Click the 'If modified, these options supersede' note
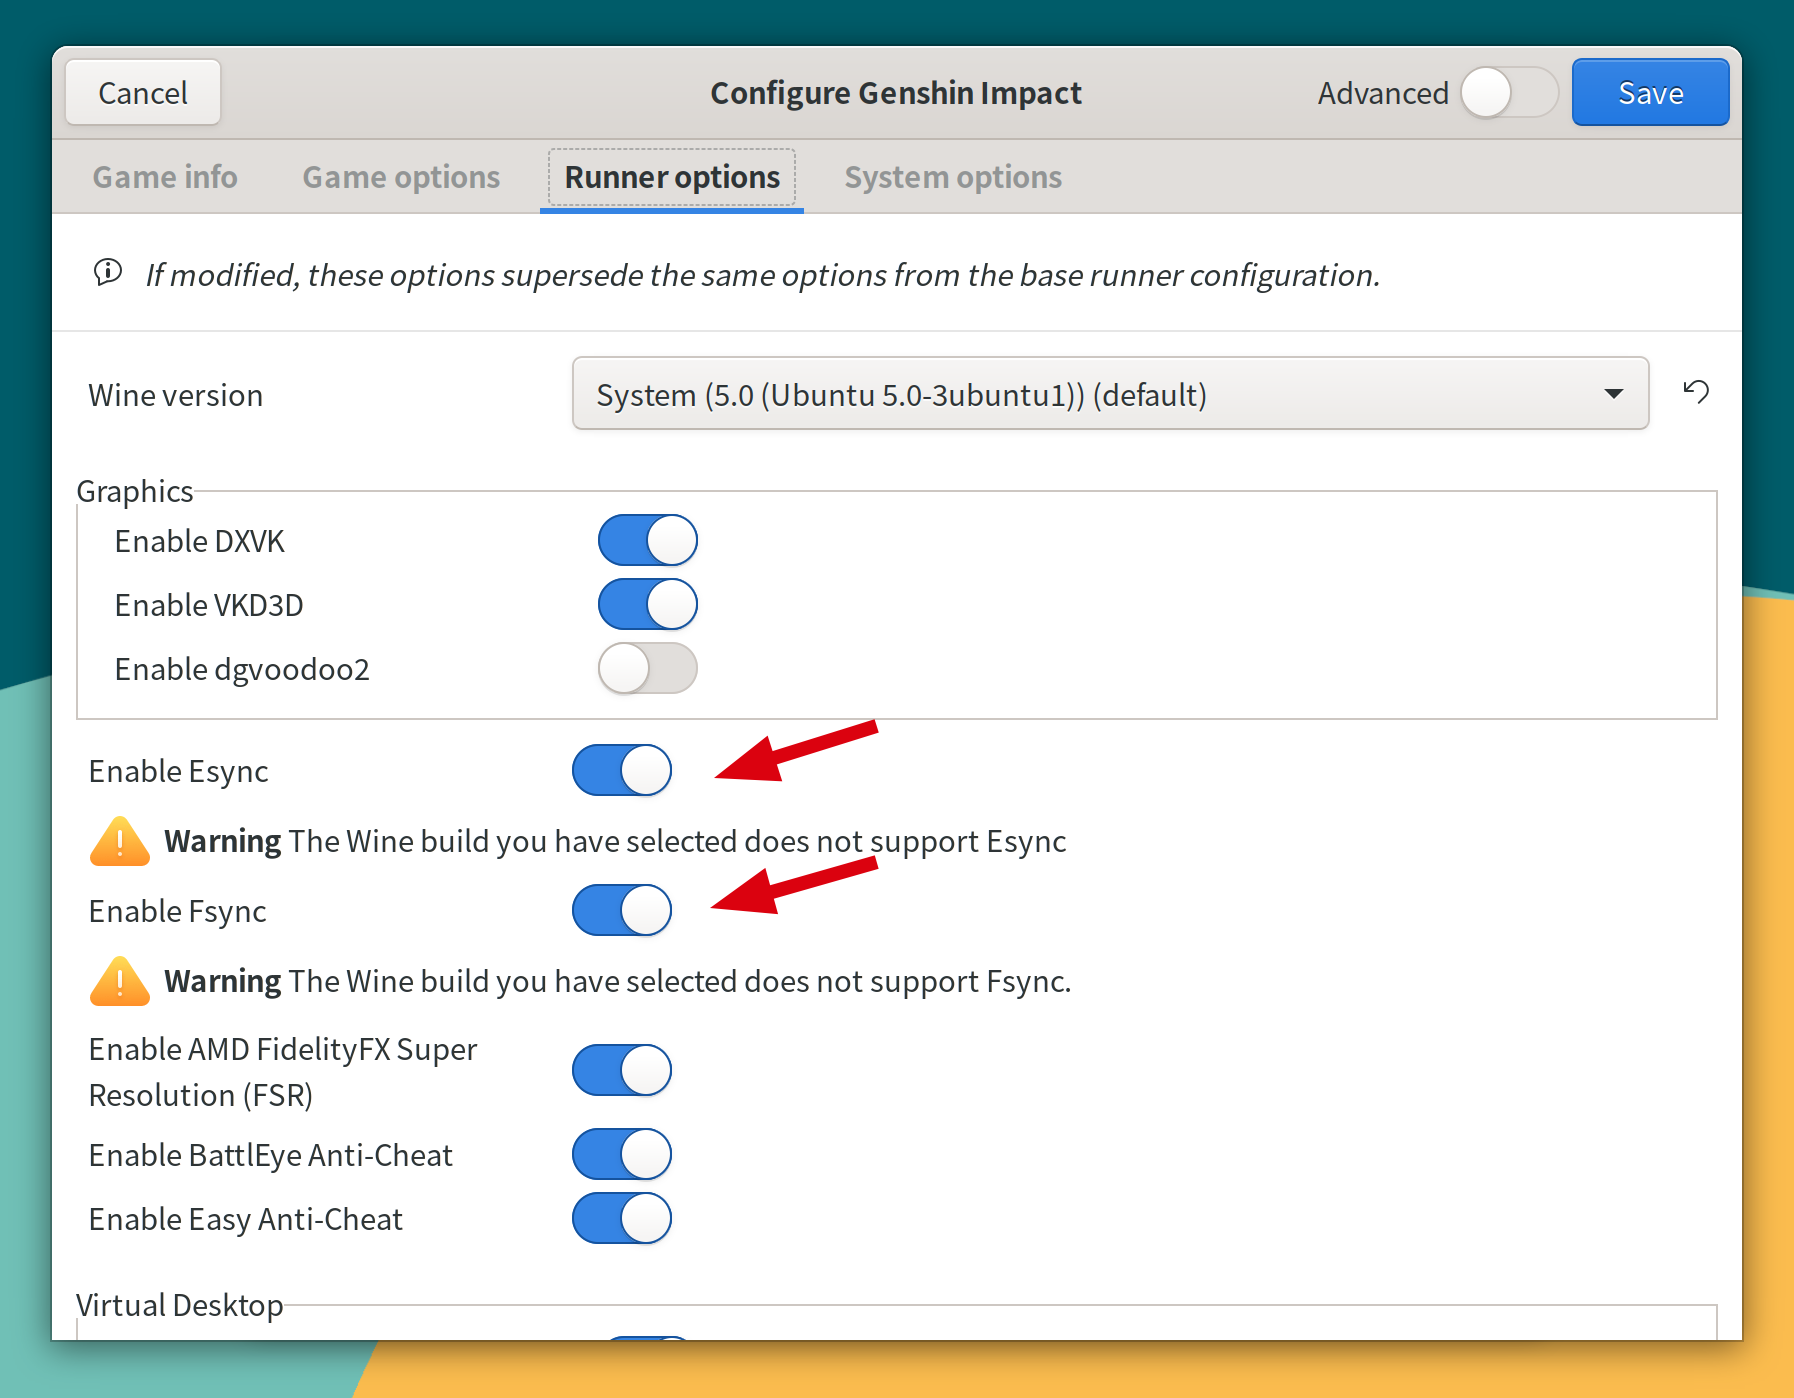 coord(763,274)
